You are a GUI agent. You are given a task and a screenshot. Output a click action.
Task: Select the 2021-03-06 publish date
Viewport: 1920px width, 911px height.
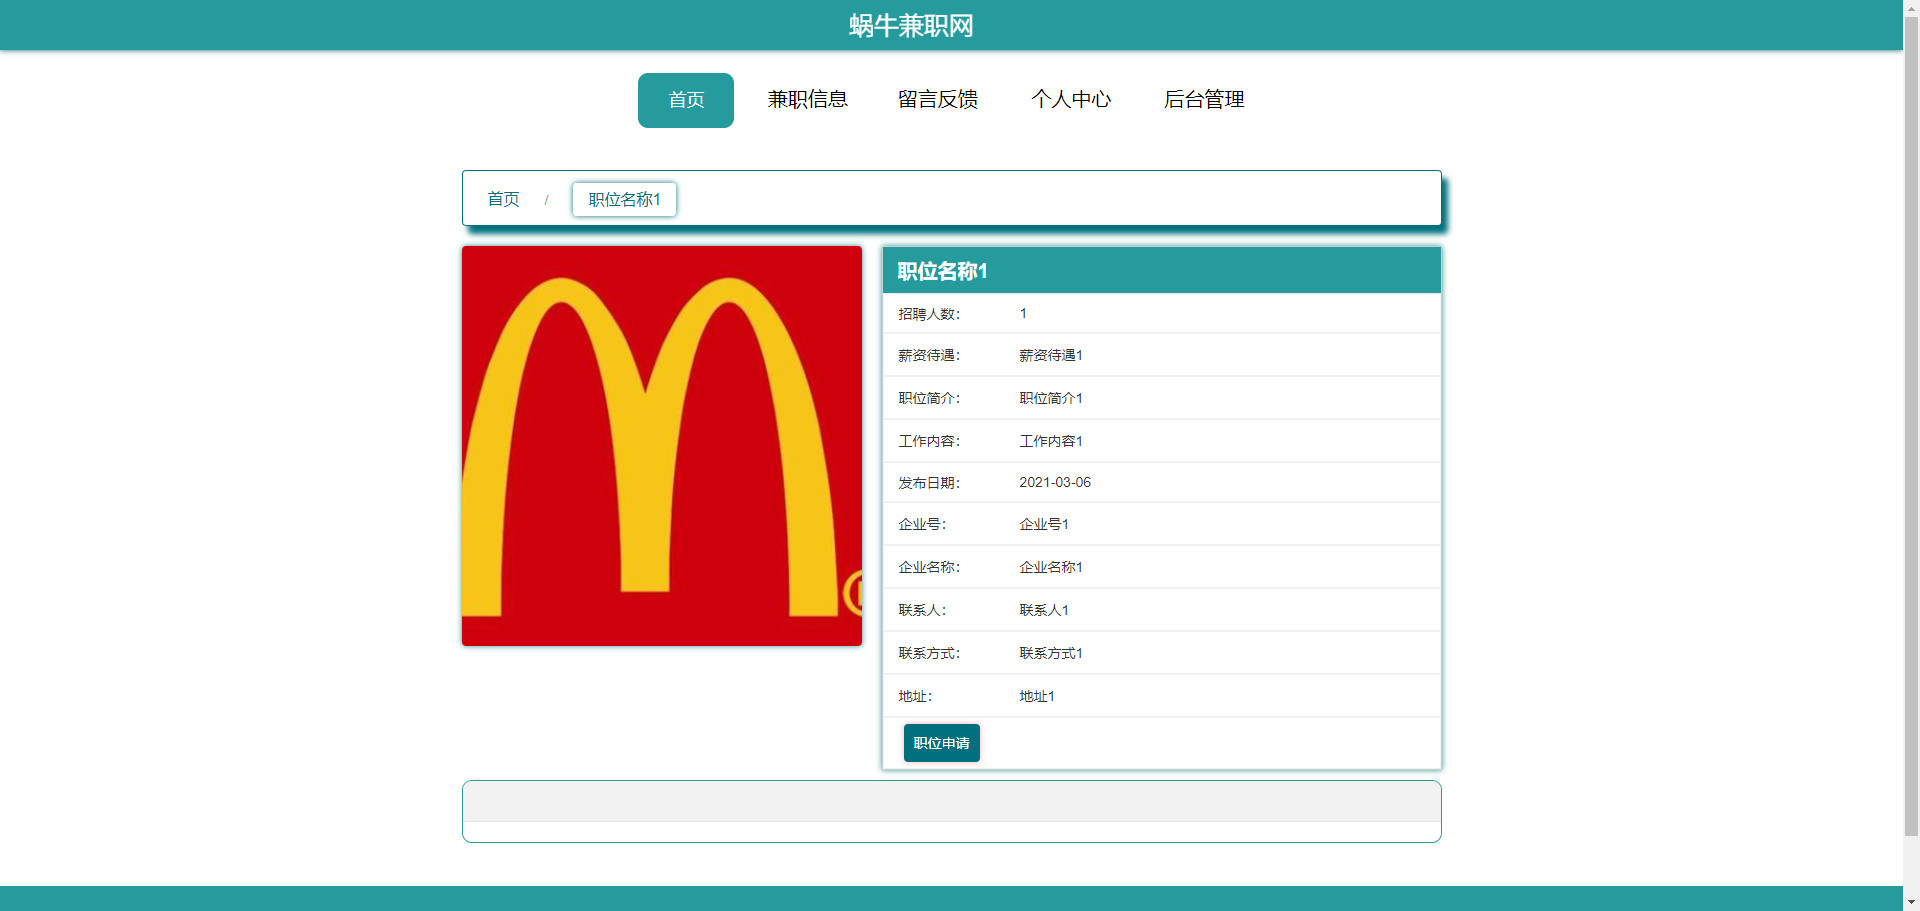(1055, 482)
